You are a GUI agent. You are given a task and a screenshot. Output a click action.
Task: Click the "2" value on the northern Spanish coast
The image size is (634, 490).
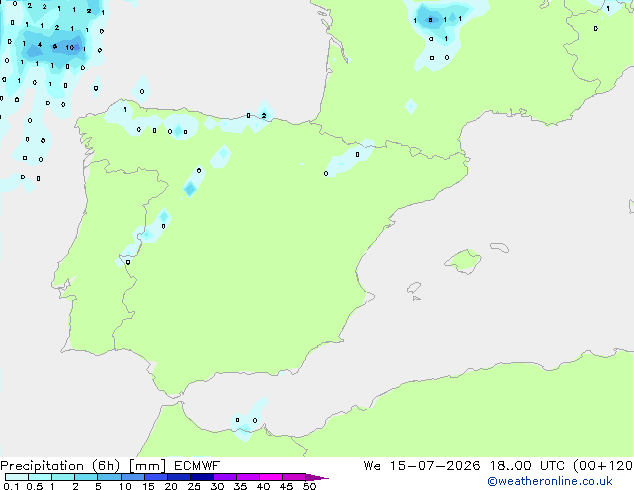tap(264, 116)
